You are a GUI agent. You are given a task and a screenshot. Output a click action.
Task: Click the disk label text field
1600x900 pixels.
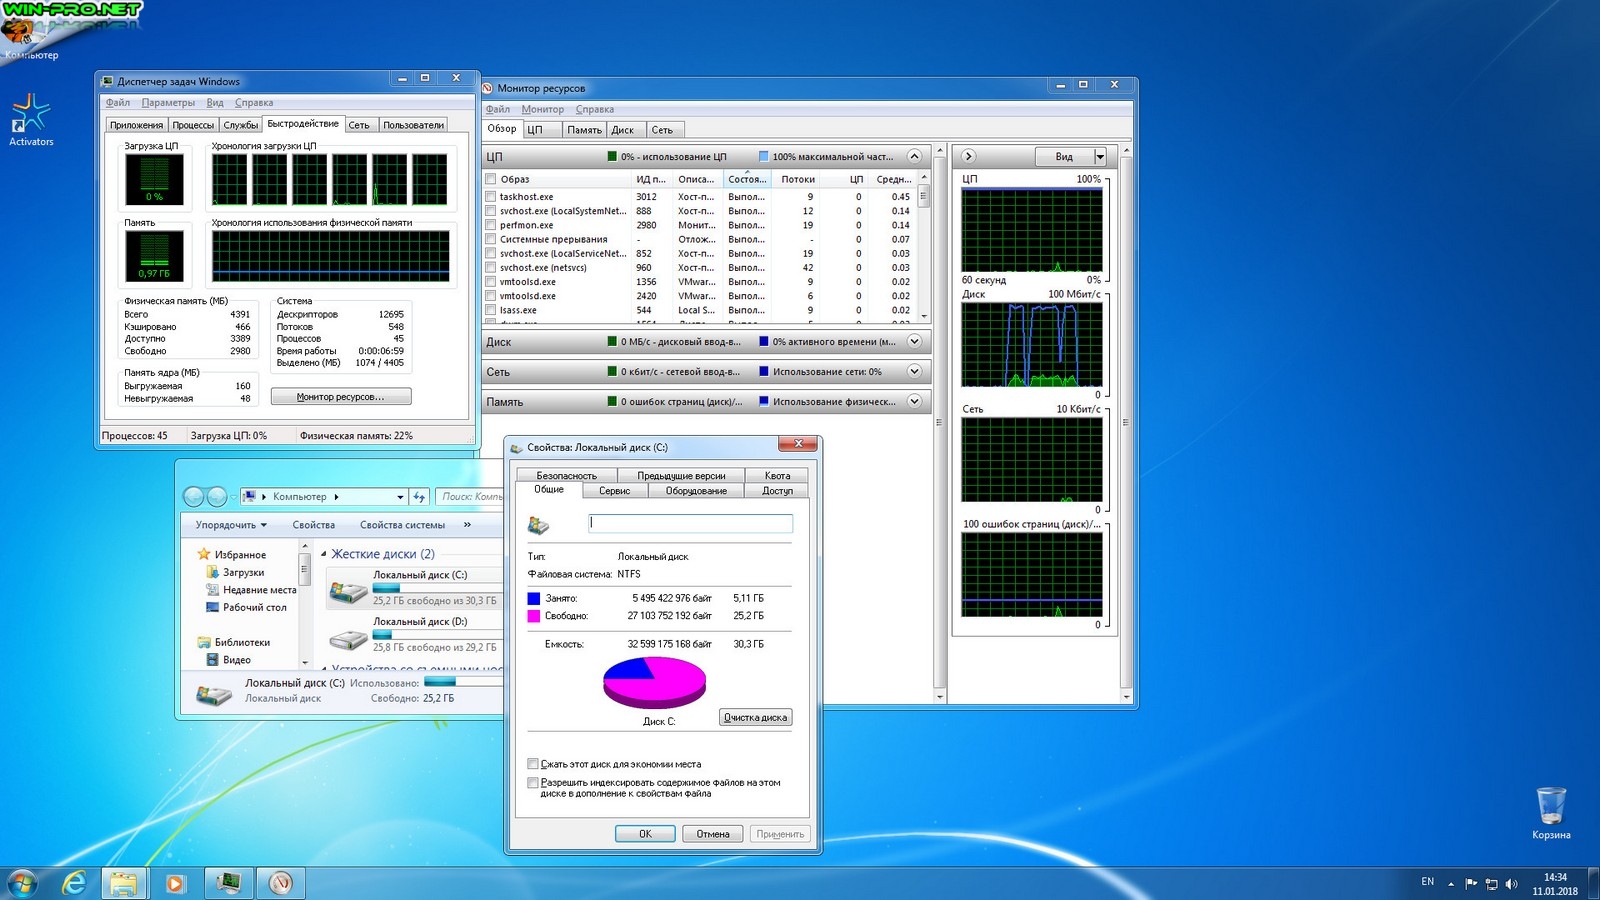(690, 523)
